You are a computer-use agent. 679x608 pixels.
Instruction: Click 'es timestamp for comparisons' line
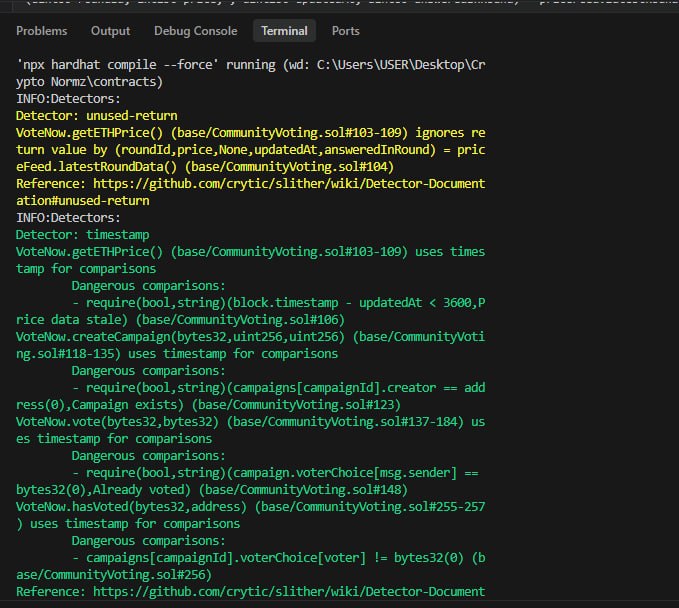pos(114,439)
